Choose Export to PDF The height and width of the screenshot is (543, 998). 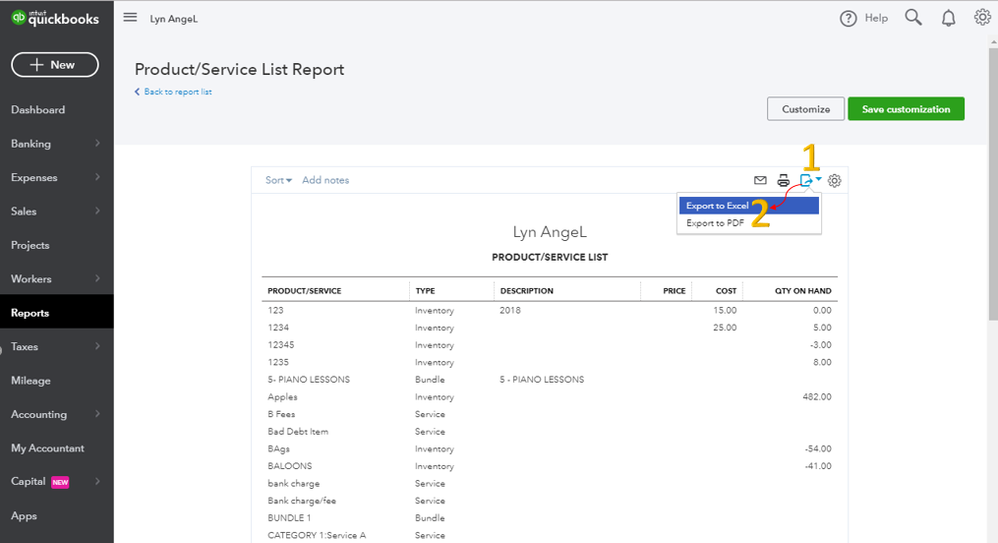point(748,223)
